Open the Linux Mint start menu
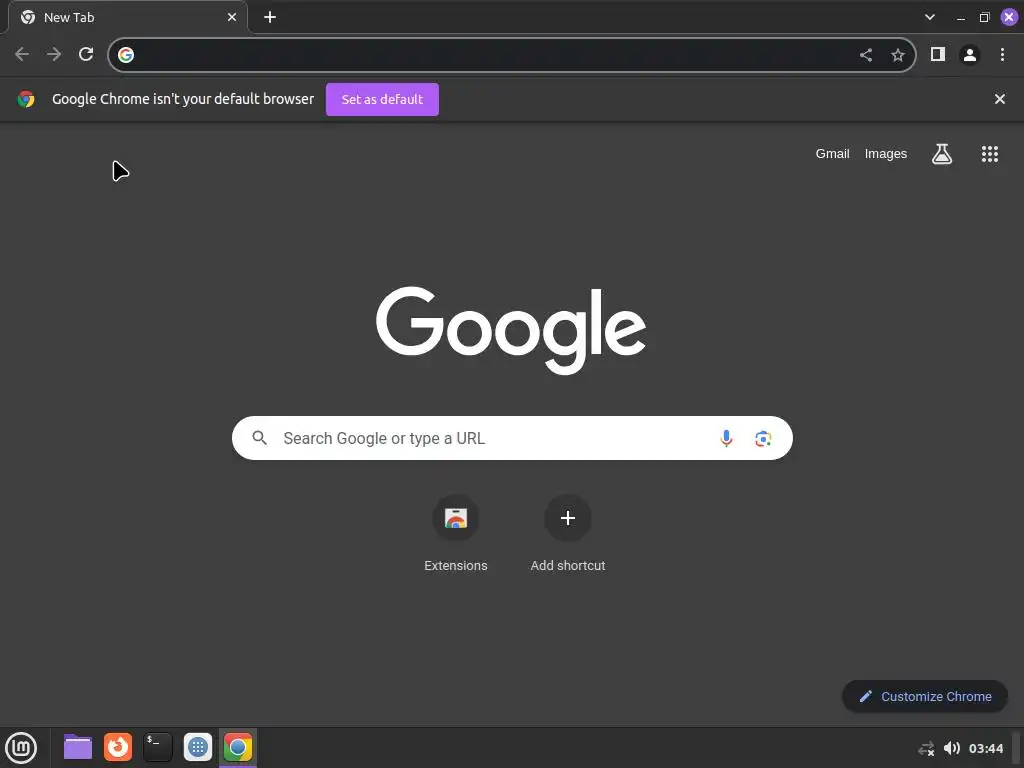 tap(21, 748)
